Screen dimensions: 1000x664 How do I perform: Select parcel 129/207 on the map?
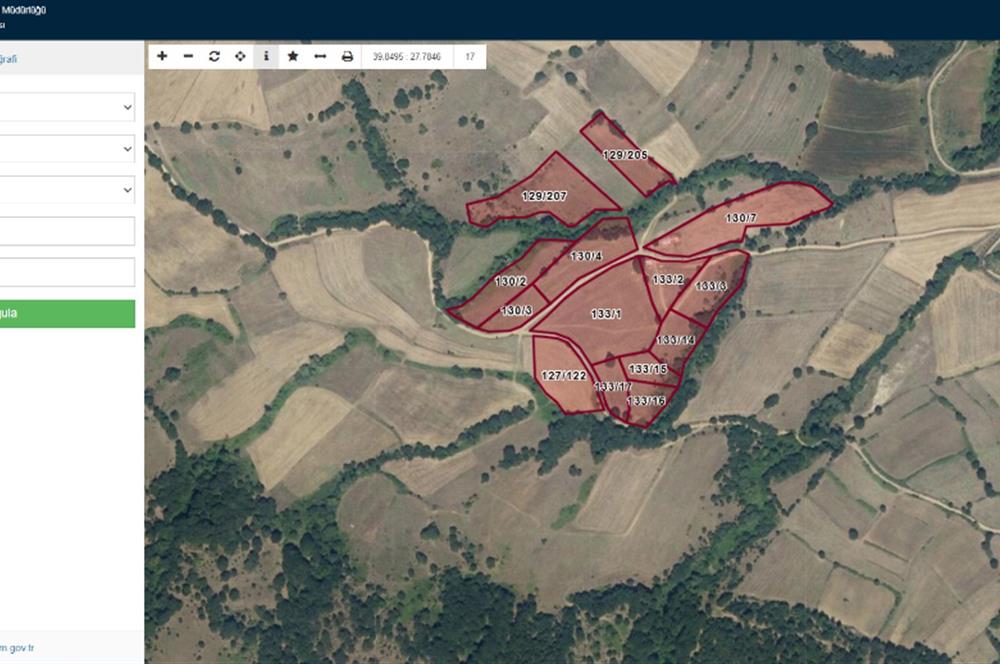click(543, 196)
